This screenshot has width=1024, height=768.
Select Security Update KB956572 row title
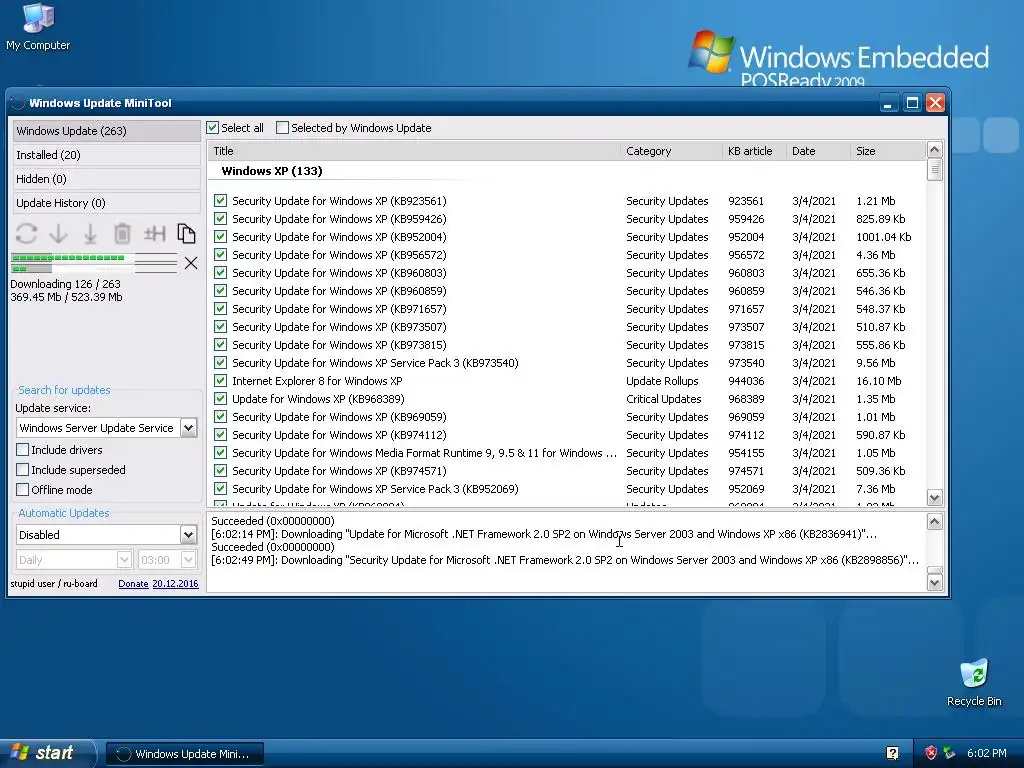[x=340, y=255]
